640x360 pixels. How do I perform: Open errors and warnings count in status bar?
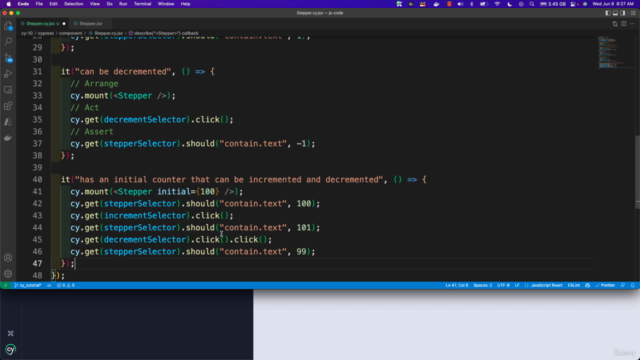tap(66, 285)
